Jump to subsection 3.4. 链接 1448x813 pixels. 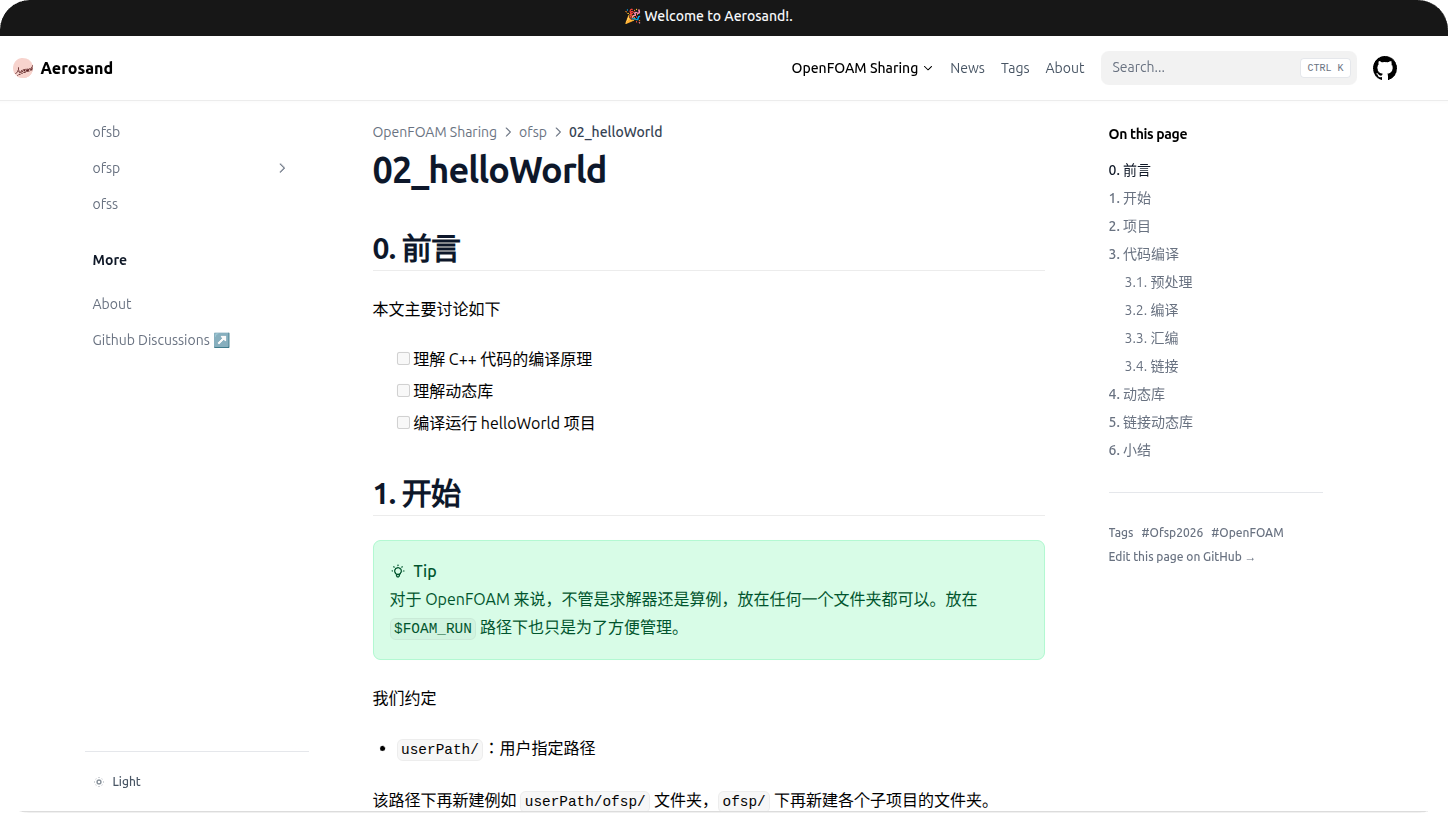pos(1151,366)
